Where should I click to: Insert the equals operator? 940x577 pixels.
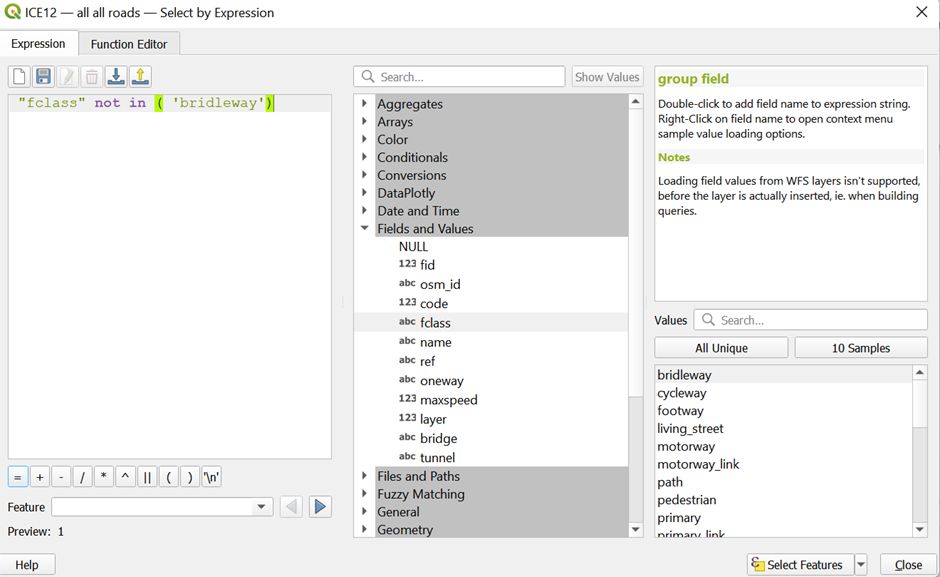tap(18, 477)
